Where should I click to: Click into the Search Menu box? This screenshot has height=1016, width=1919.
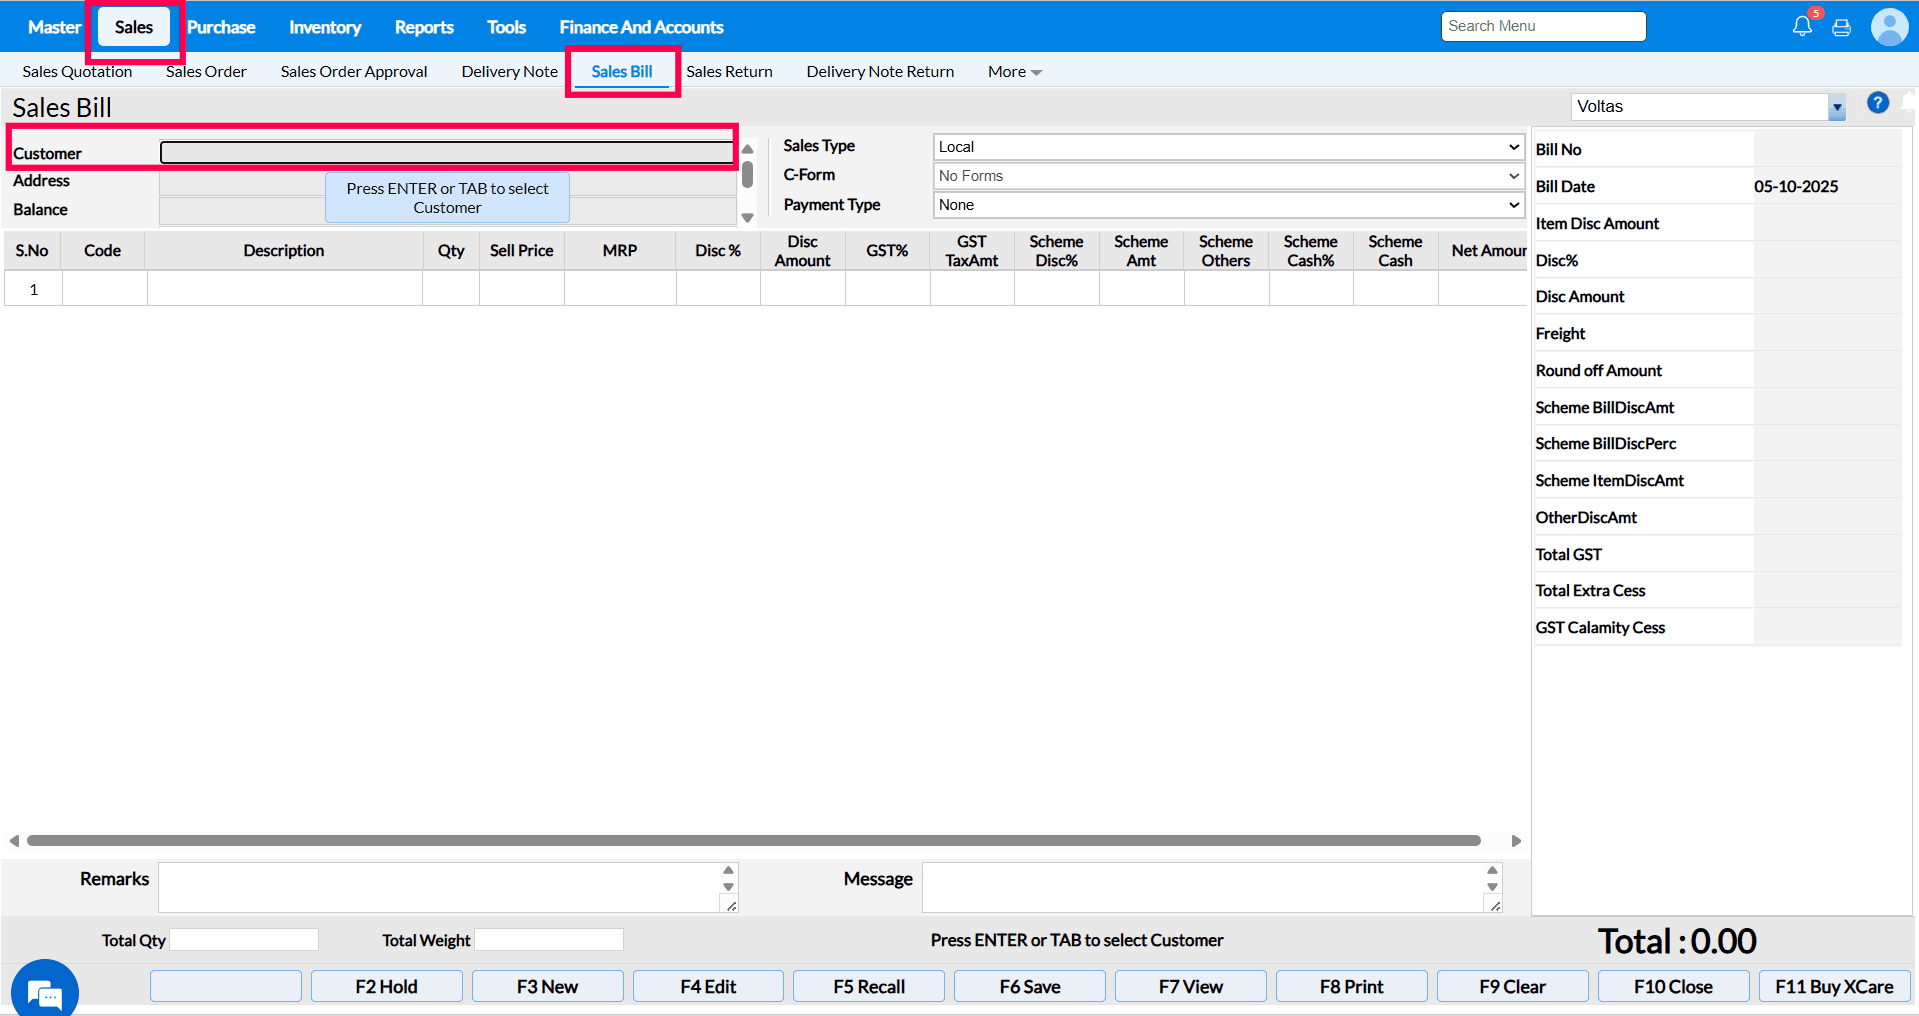[x=1543, y=26]
